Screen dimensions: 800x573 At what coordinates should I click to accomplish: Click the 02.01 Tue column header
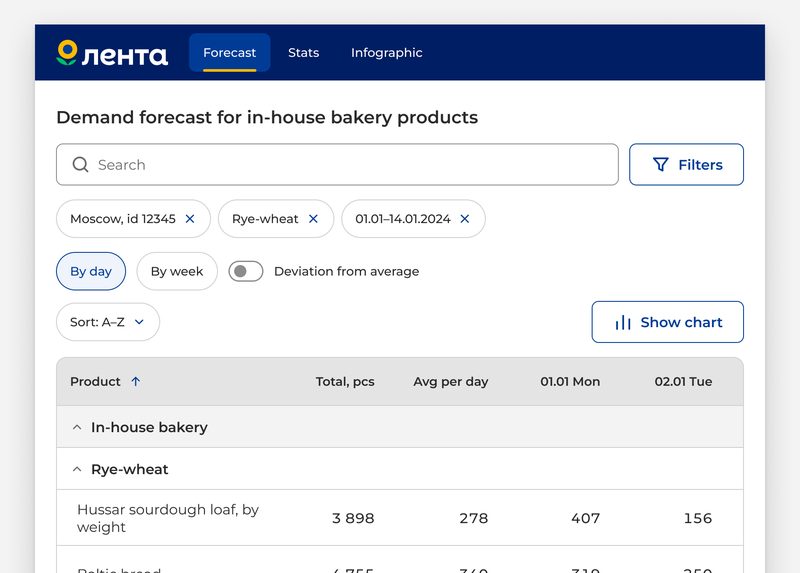pos(683,381)
